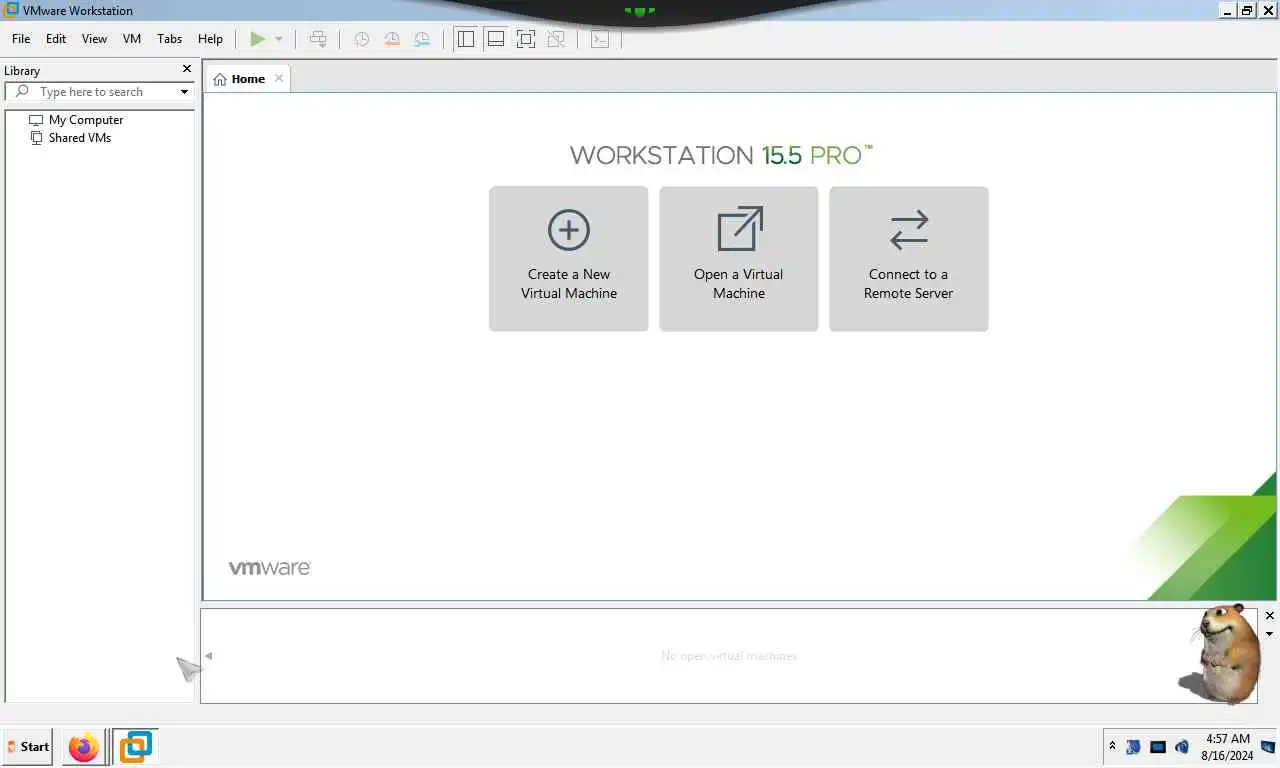Click the Take Snapshot clock icon
This screenshot has height=768, width=1280.
pyautogui.click(x=361, y=39)
